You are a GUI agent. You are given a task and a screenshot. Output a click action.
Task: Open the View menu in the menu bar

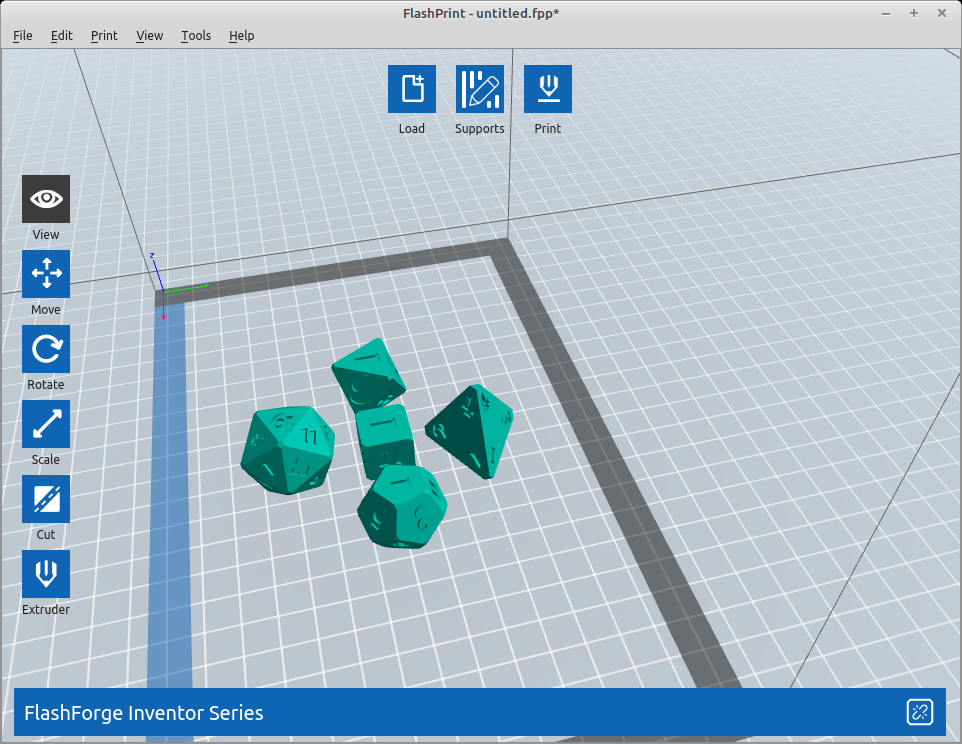pos(149,35)
